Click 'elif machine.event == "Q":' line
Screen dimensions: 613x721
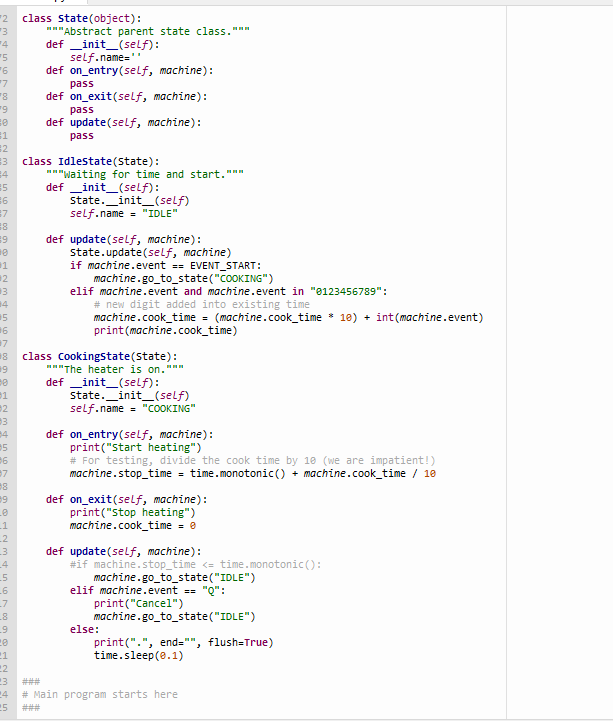148,590
